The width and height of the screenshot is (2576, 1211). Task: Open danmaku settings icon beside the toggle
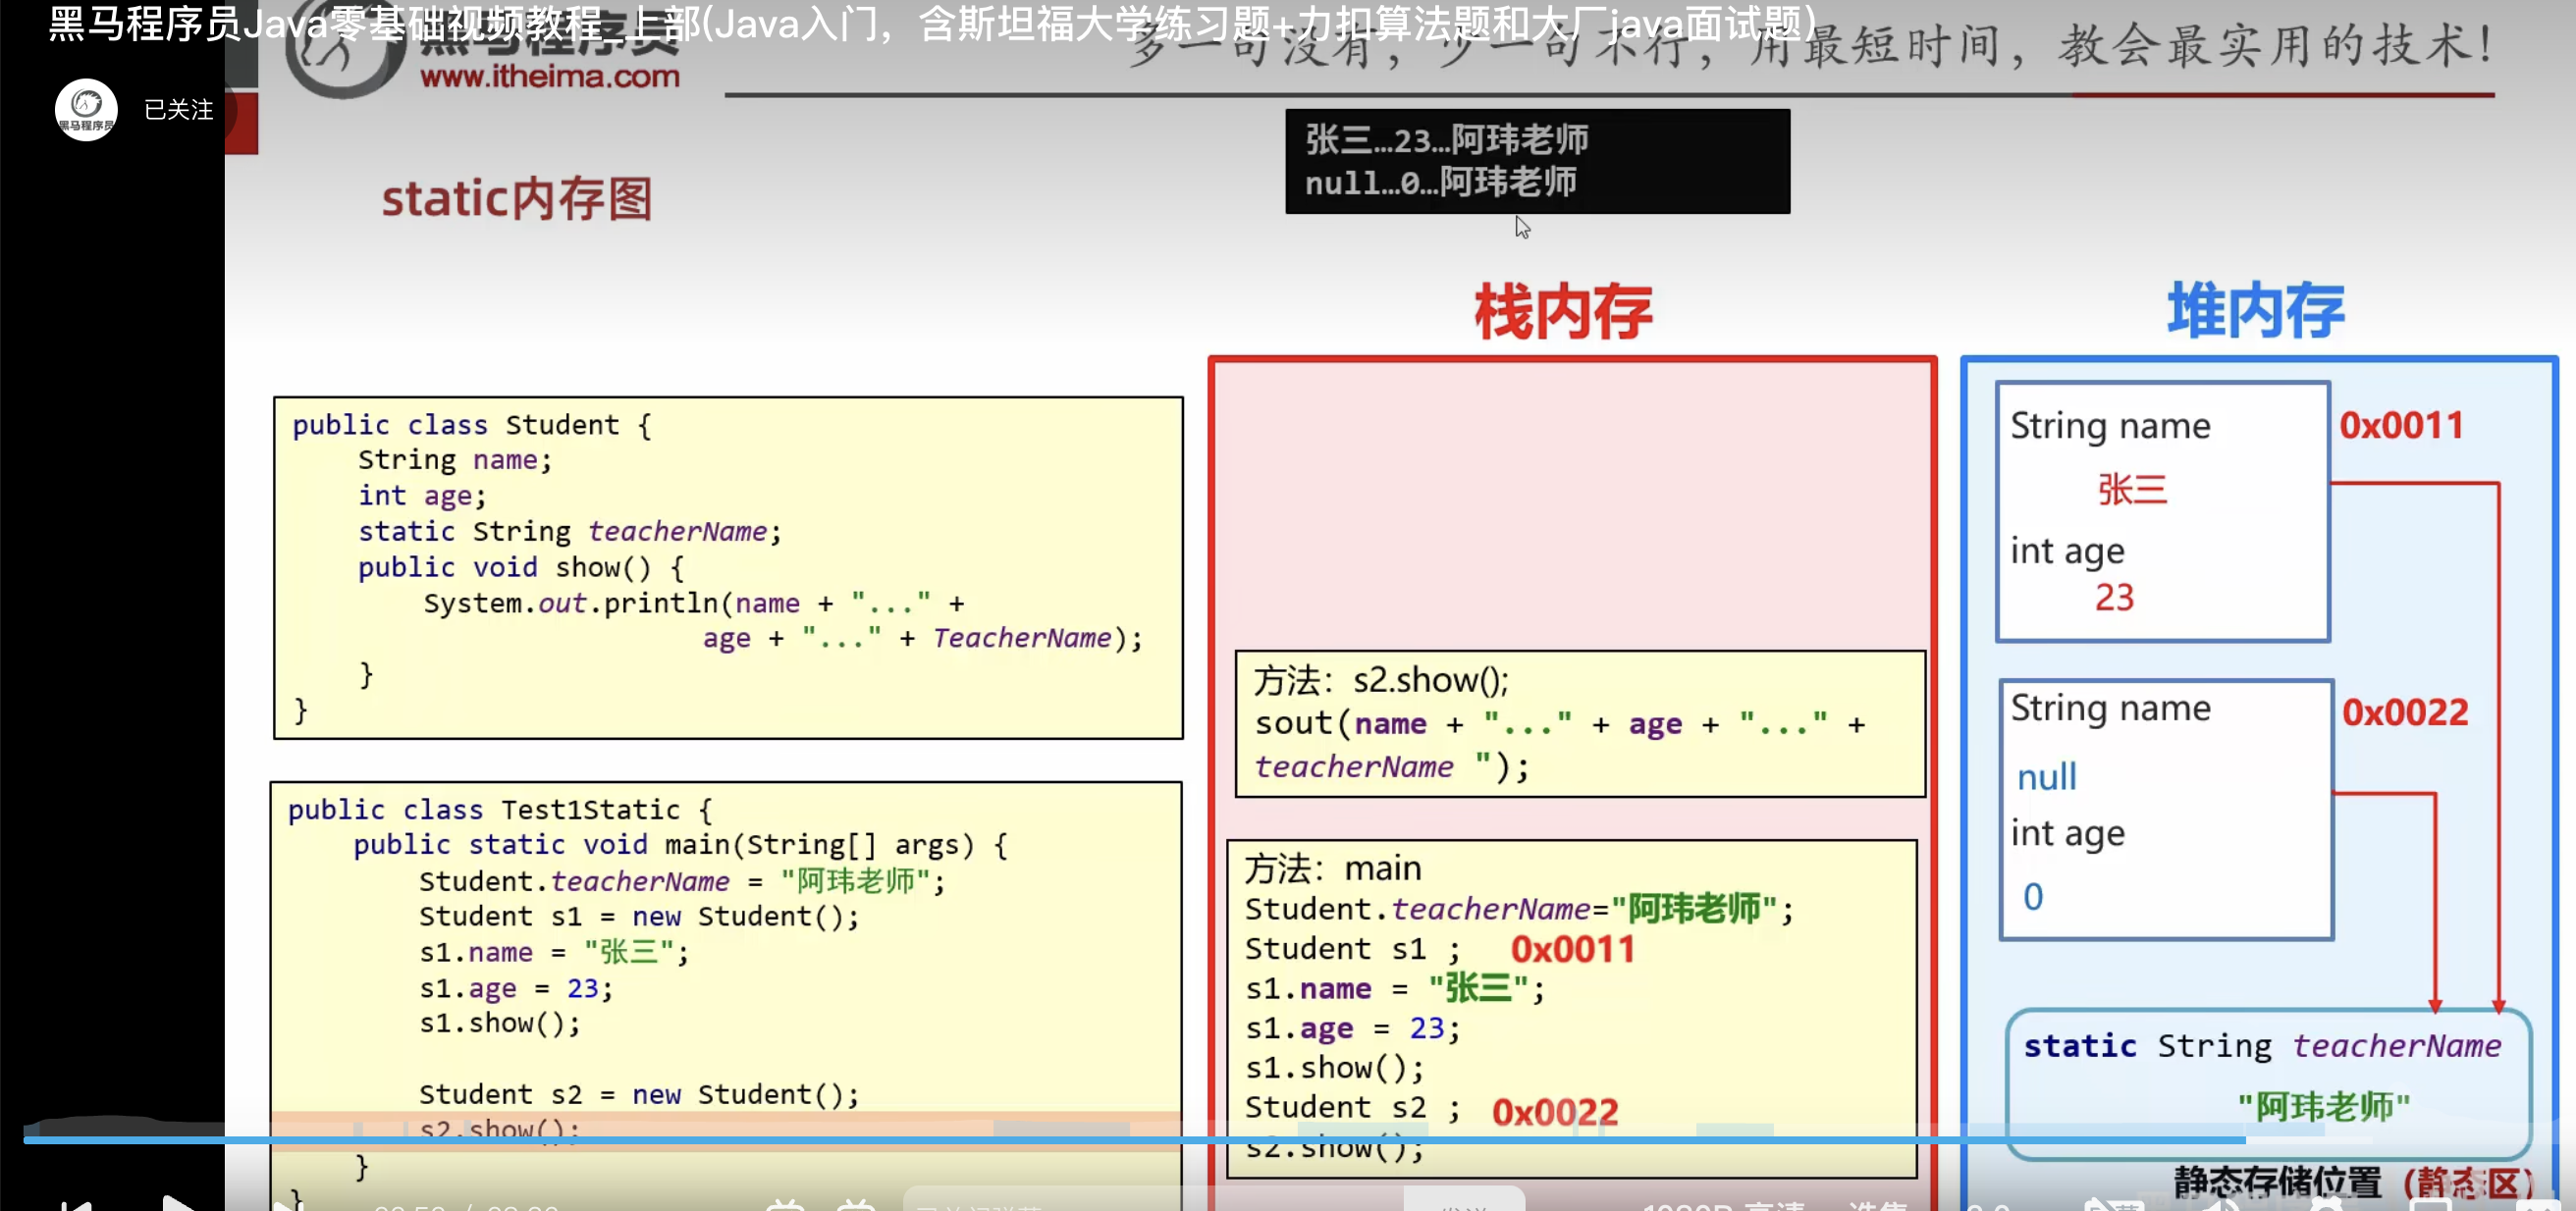click(x=856, y=1206)
